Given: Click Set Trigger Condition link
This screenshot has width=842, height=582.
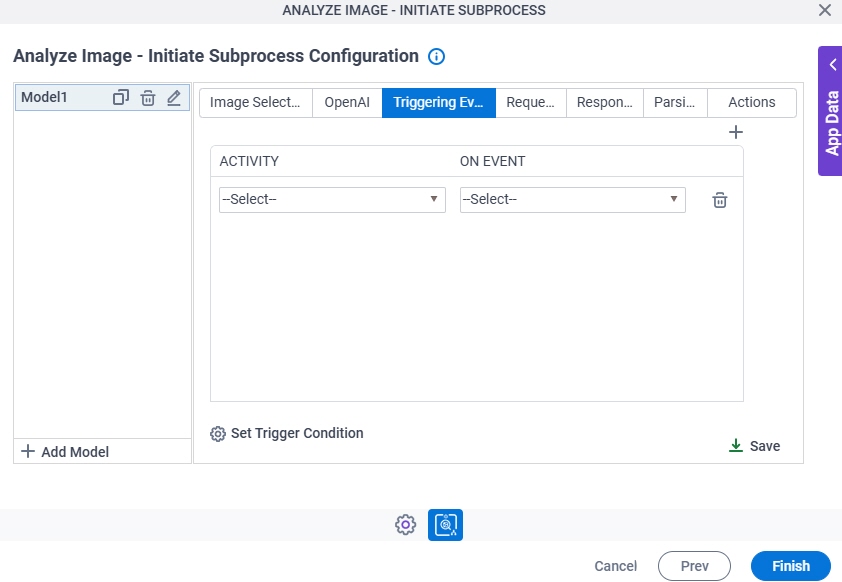Looking at the screenshot, I should point(297,433).
